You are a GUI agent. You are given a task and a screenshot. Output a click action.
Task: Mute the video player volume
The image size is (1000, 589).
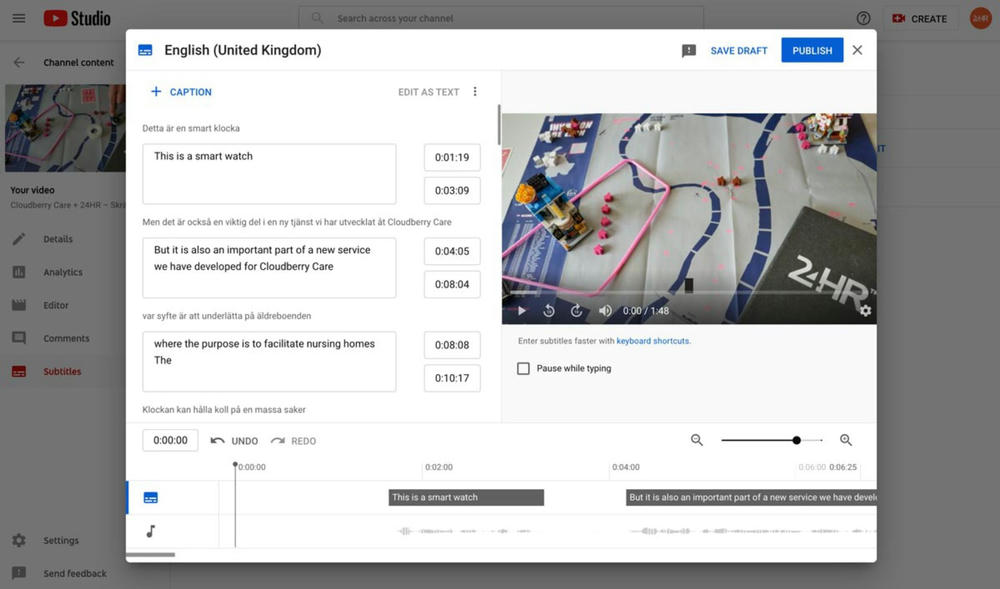[x=605, y=311]
